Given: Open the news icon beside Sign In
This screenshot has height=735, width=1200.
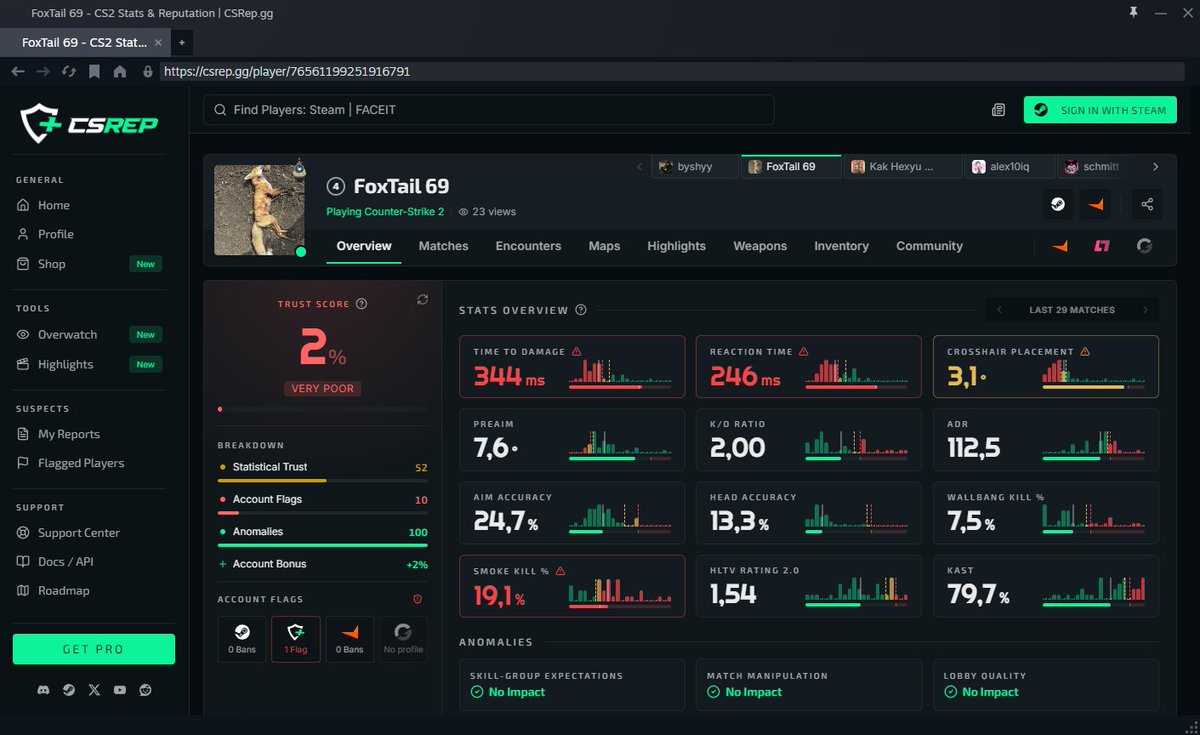Looking at the screenshot, I should coord(998,110).
